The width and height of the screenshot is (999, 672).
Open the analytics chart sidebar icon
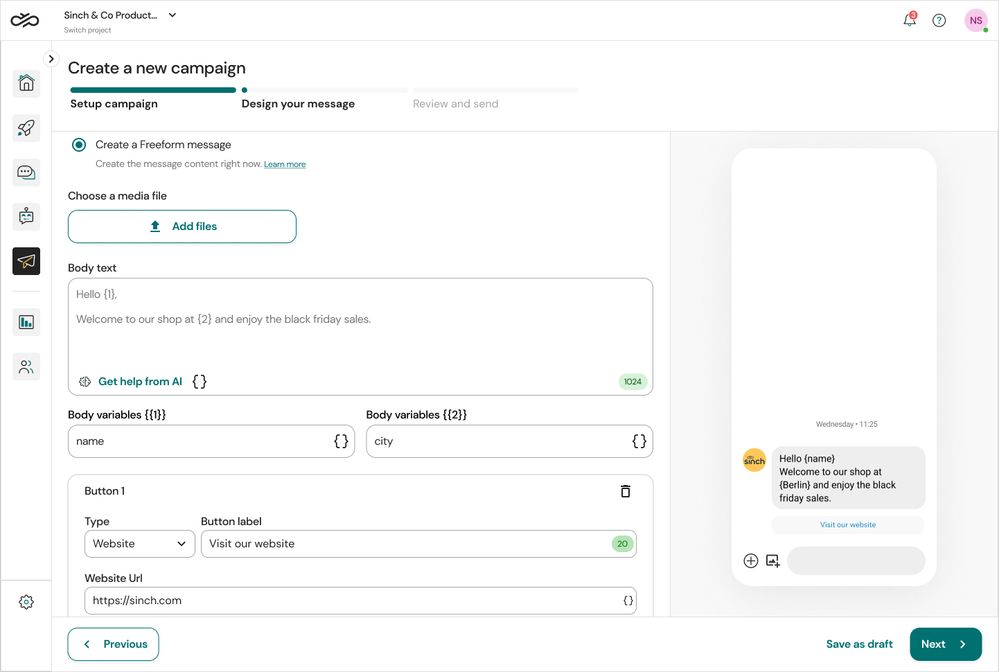tap(26, 322)
